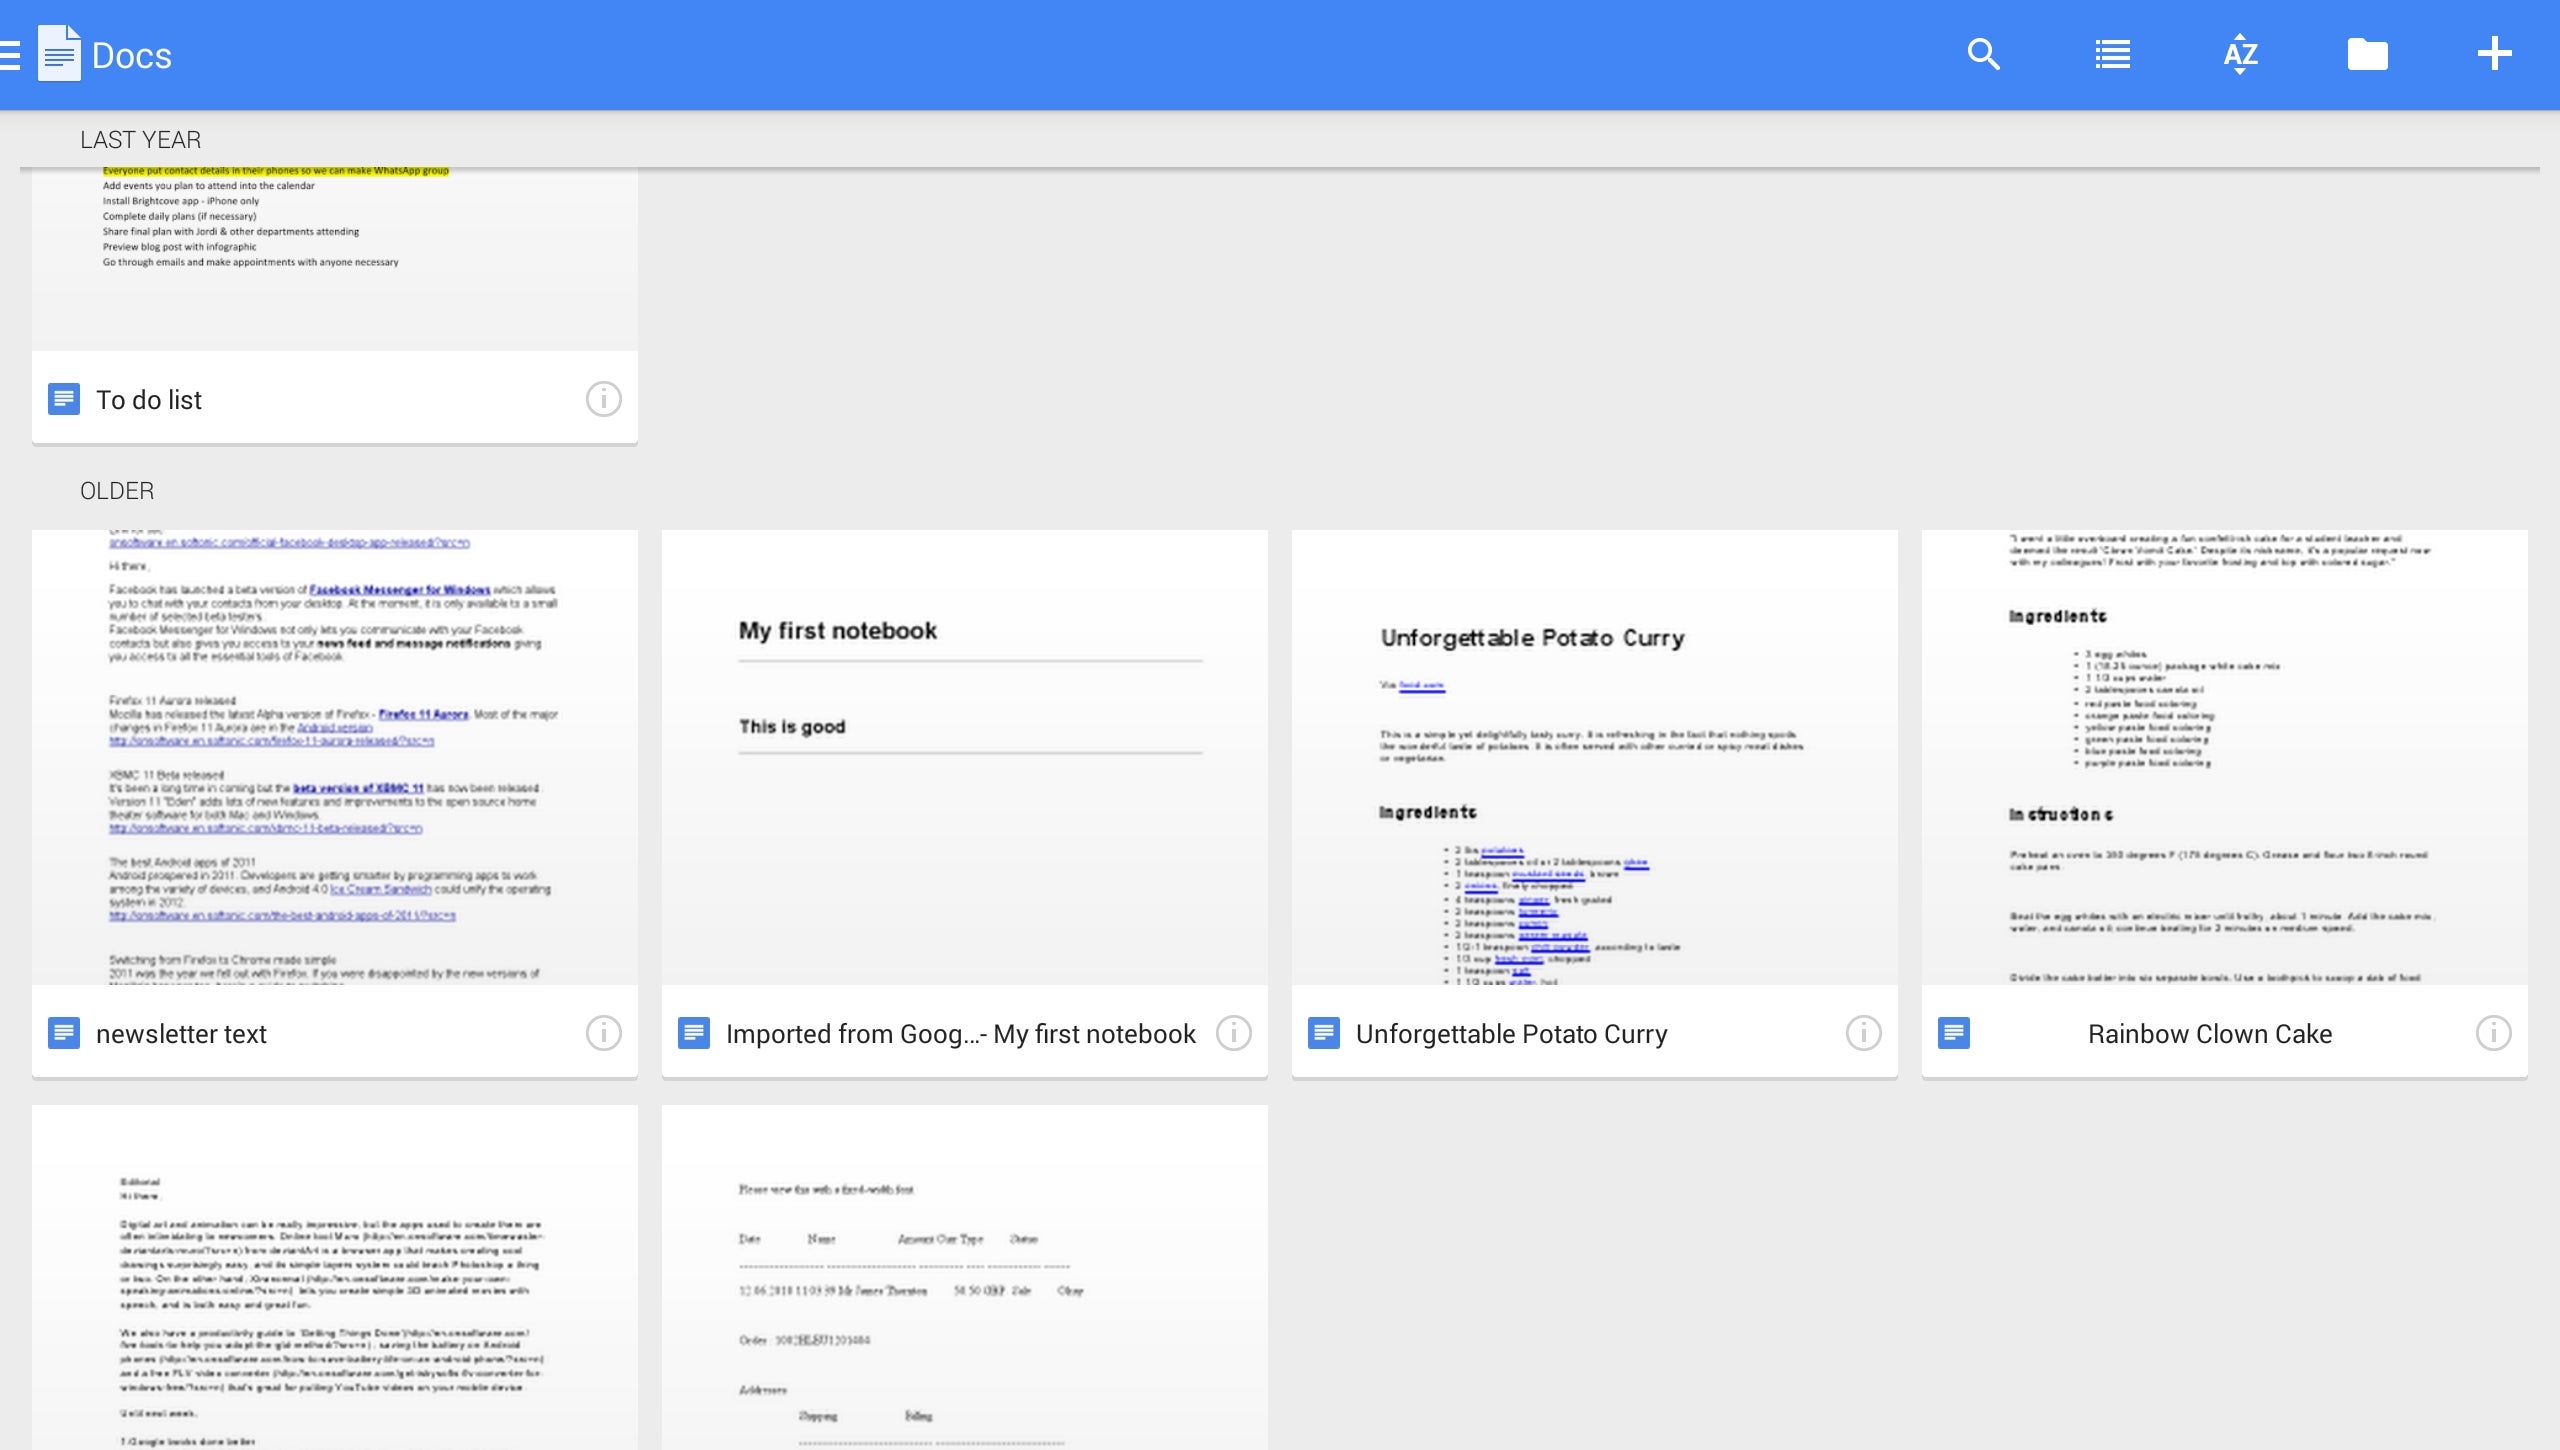
Task: Create new document with plus icon
Action: tap(2494, 54)
